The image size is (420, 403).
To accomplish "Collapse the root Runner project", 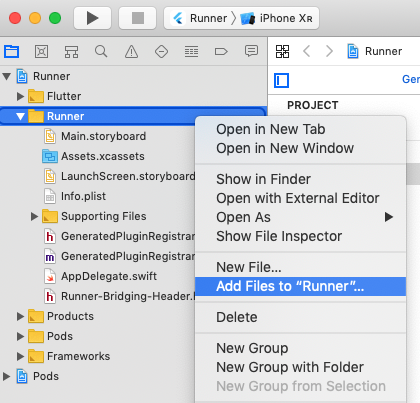I will coord(6,76).
